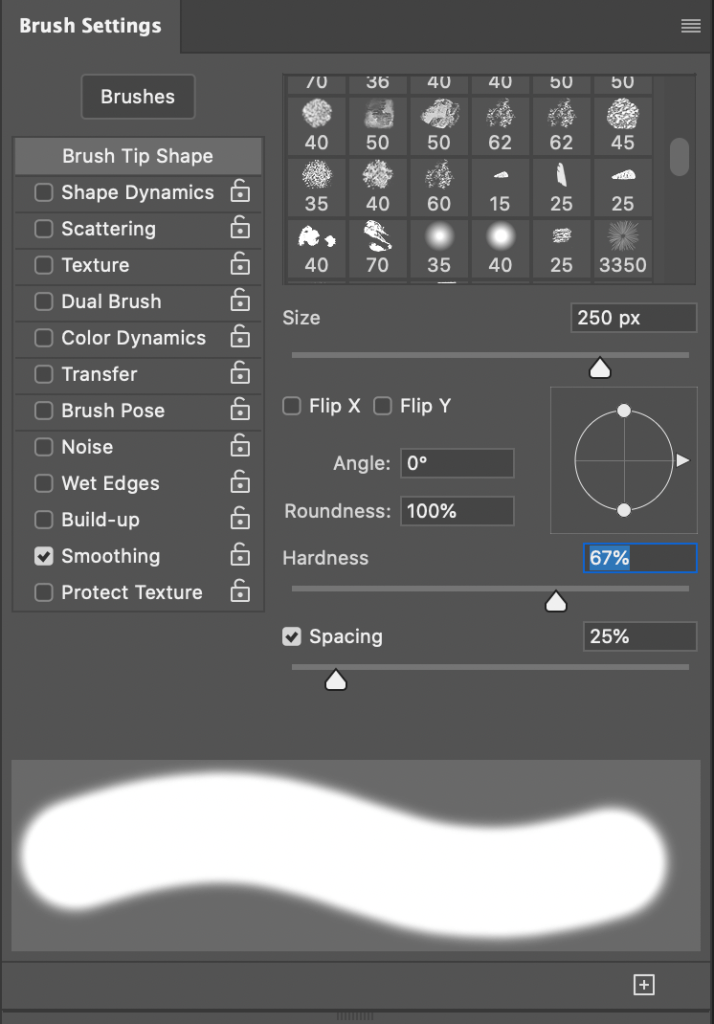The width and height of the screenshot is (714, 1024).
Task: Select the Brush Tip Shape section
Action: (138, 156)
